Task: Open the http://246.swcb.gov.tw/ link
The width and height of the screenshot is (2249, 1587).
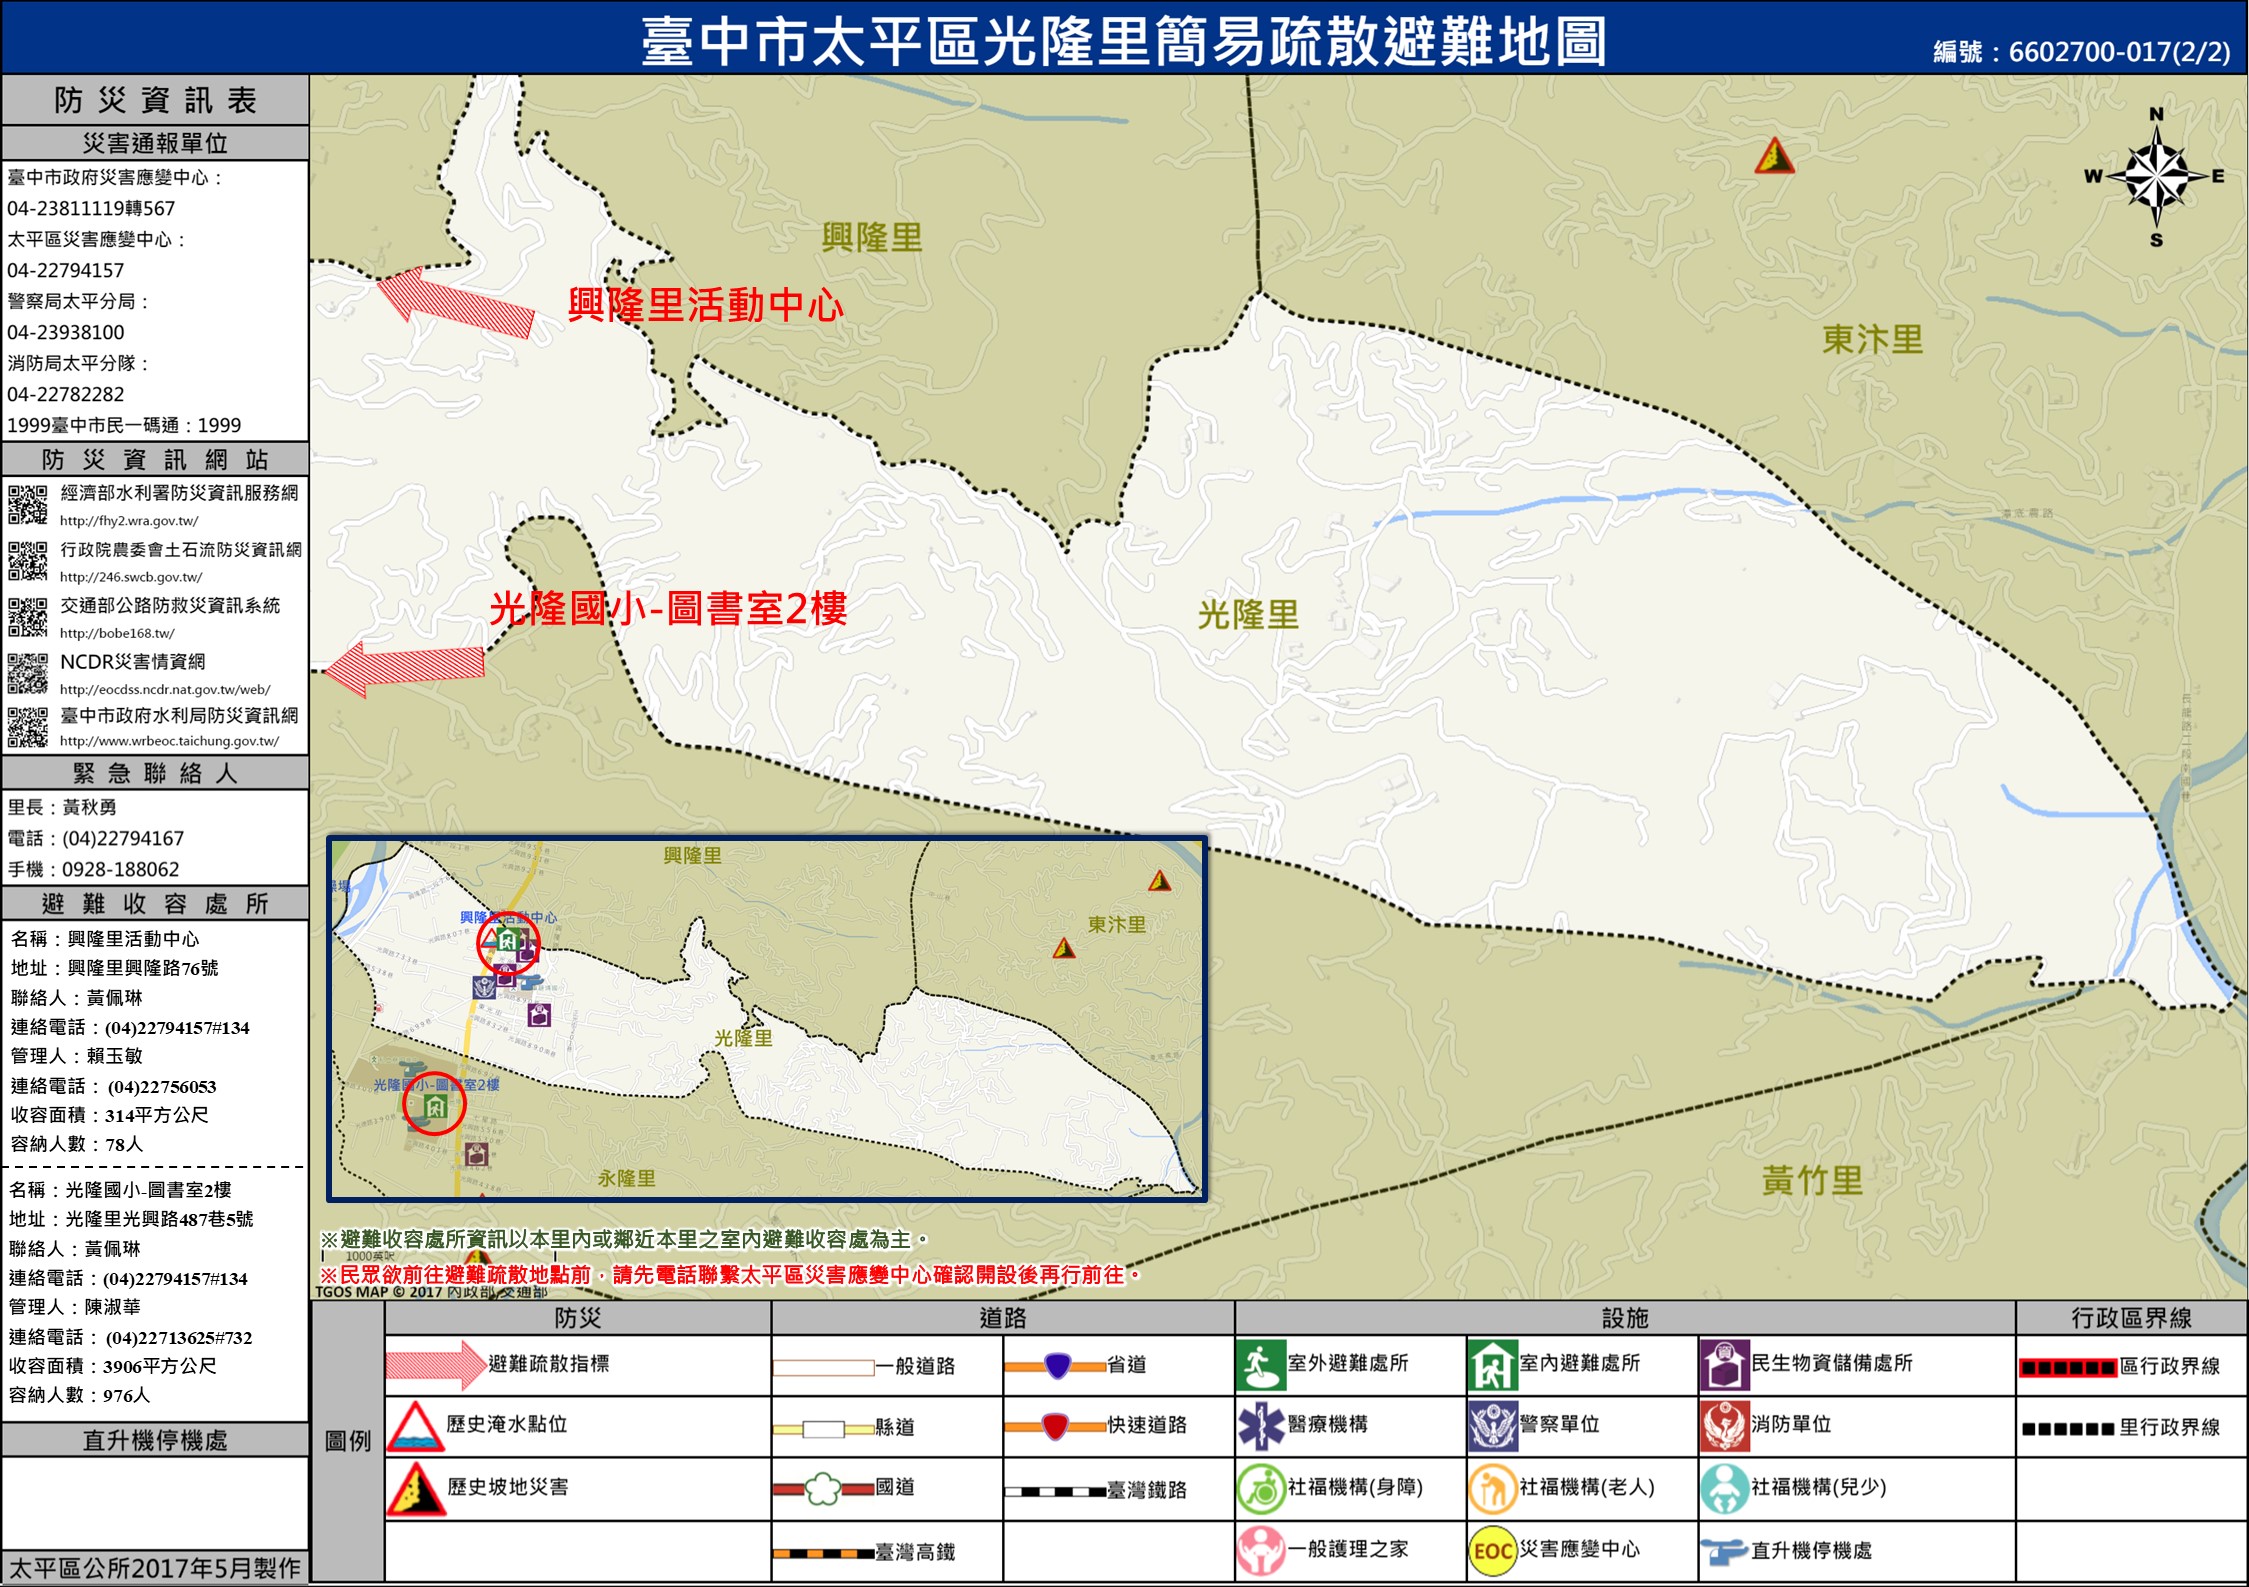Action: [131, 577]
